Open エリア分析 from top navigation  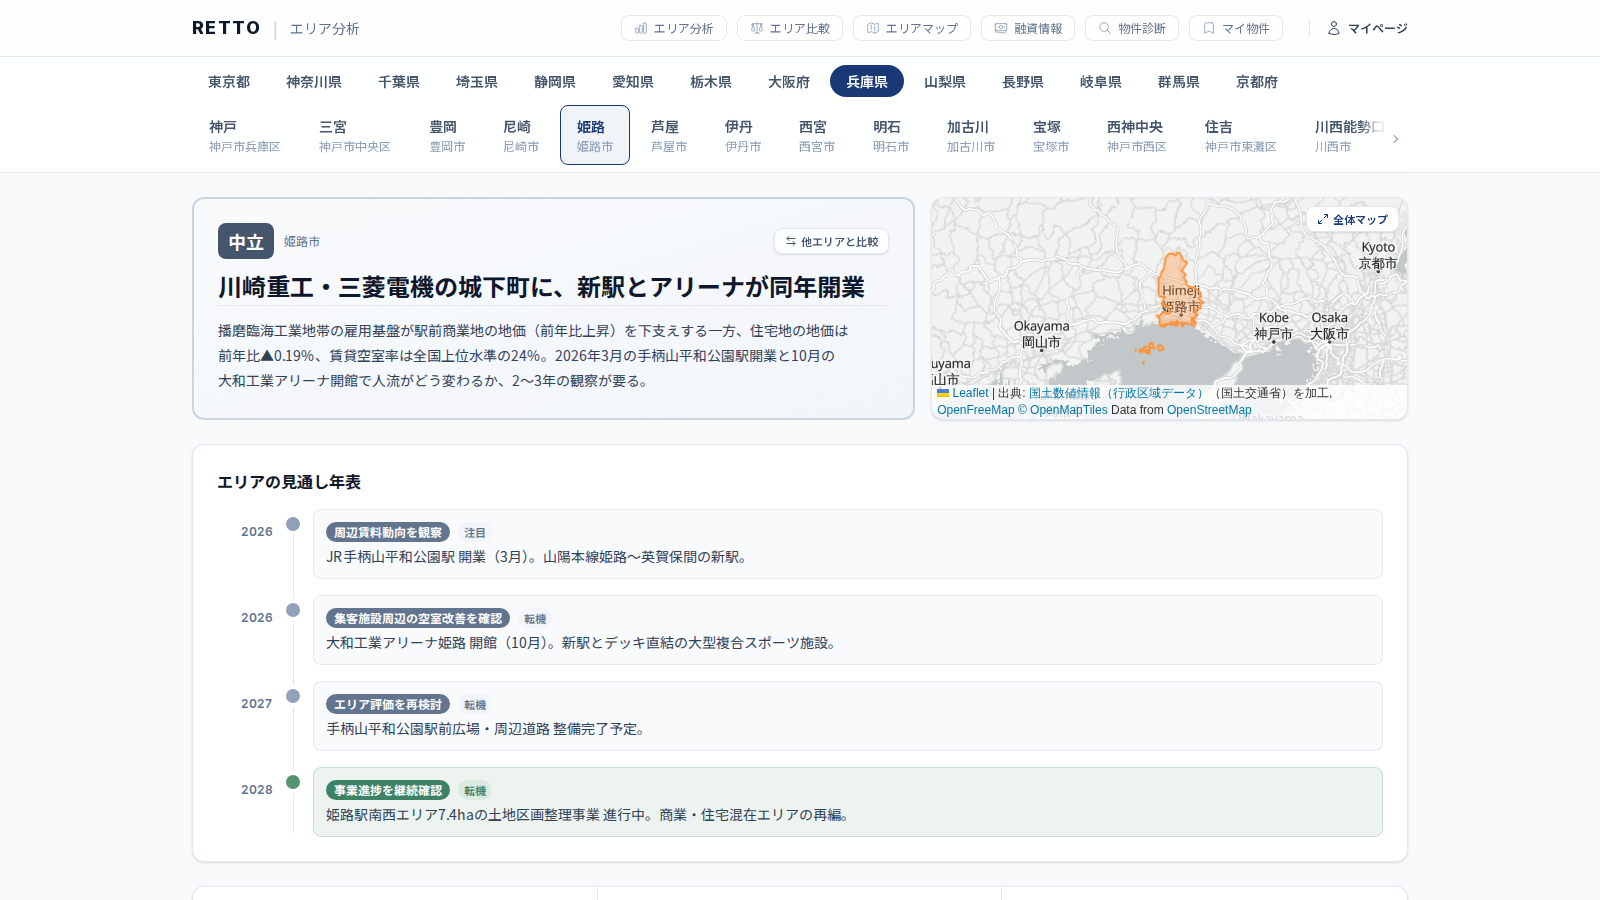tap(674, 28)
